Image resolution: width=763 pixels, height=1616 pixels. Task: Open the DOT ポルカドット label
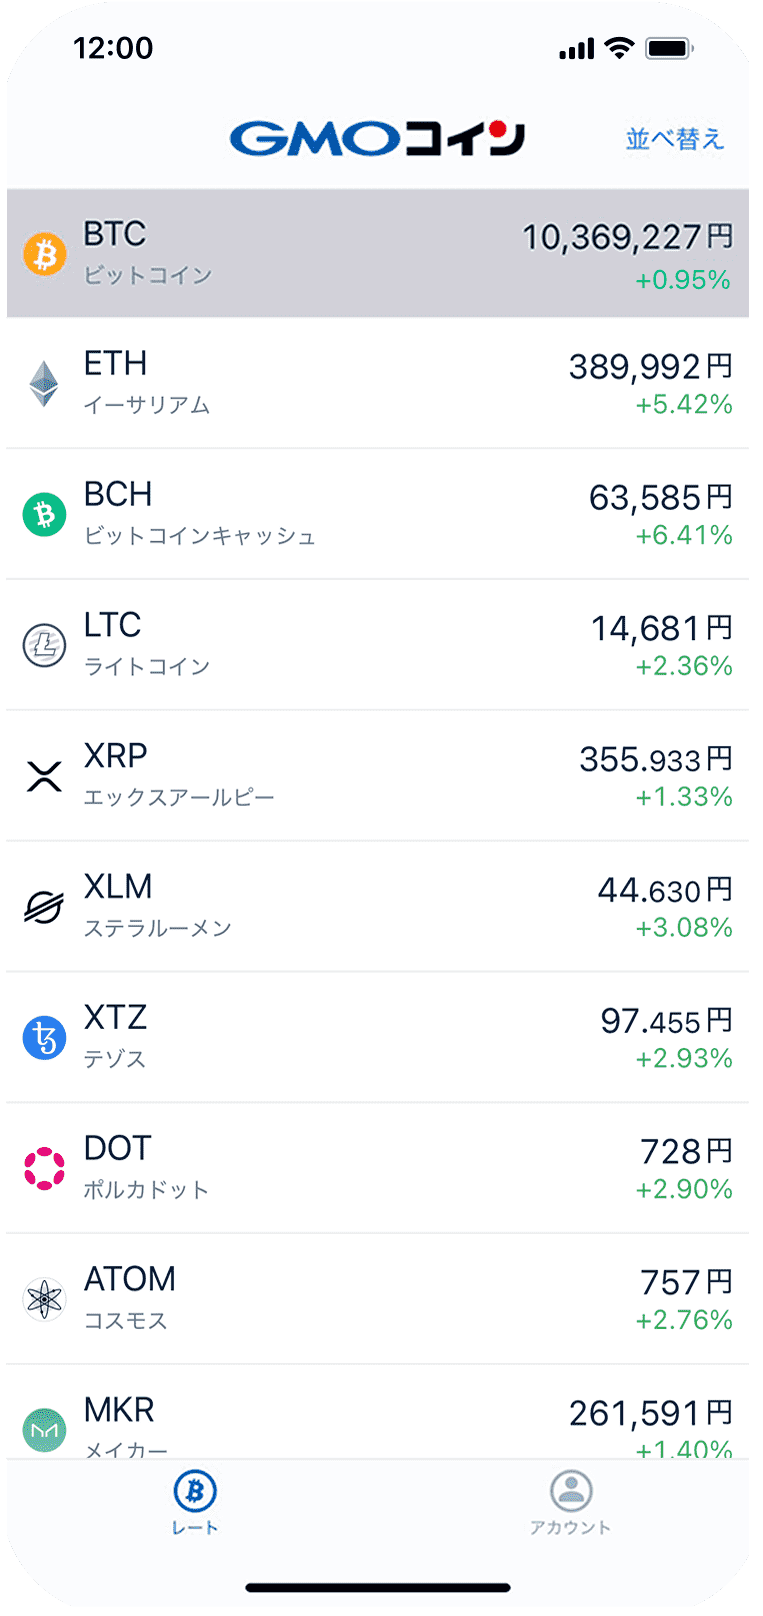(146, 1190)
